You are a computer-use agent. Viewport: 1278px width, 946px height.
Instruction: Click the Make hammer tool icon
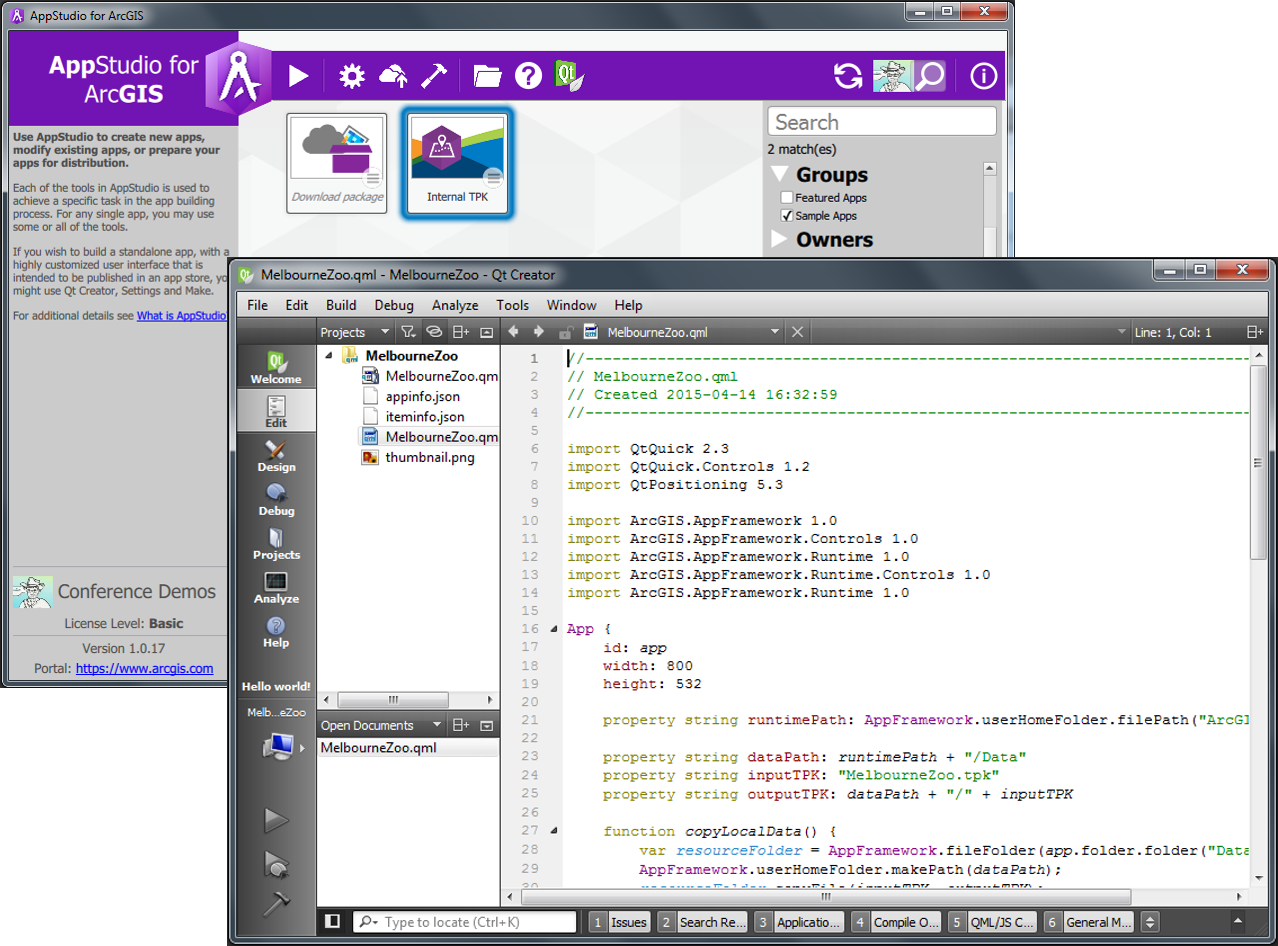click(x=434, y=76)
